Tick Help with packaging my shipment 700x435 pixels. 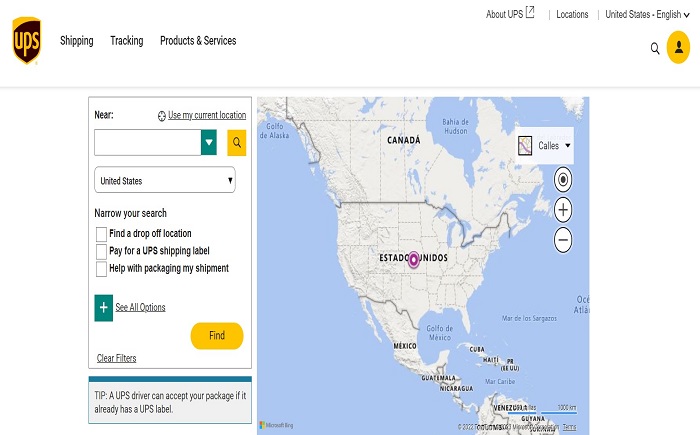tap(101, 269)
